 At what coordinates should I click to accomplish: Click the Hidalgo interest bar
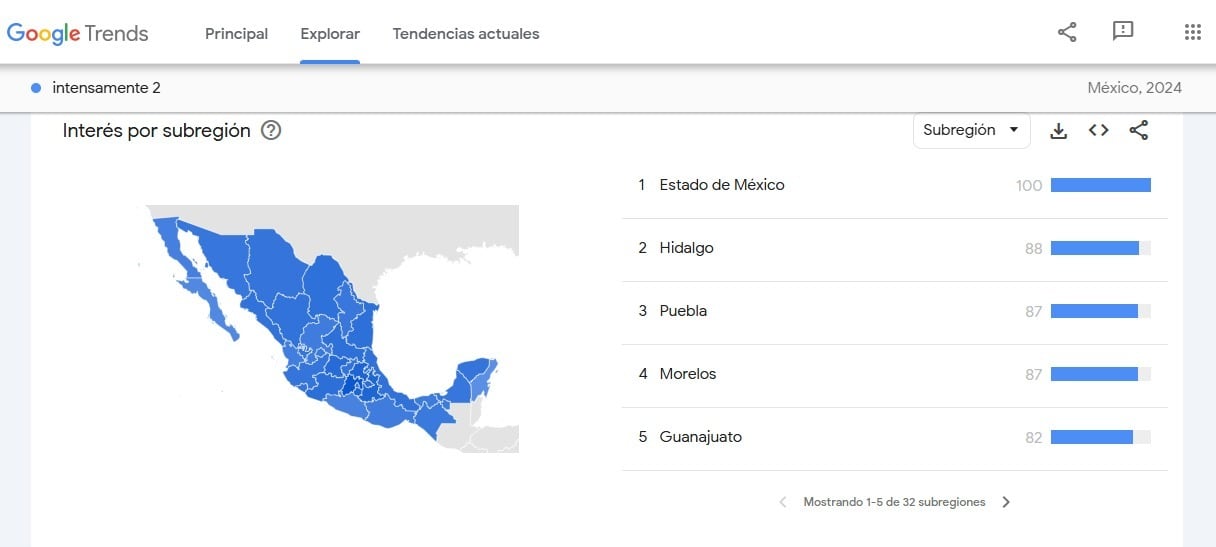[1101, 248]
